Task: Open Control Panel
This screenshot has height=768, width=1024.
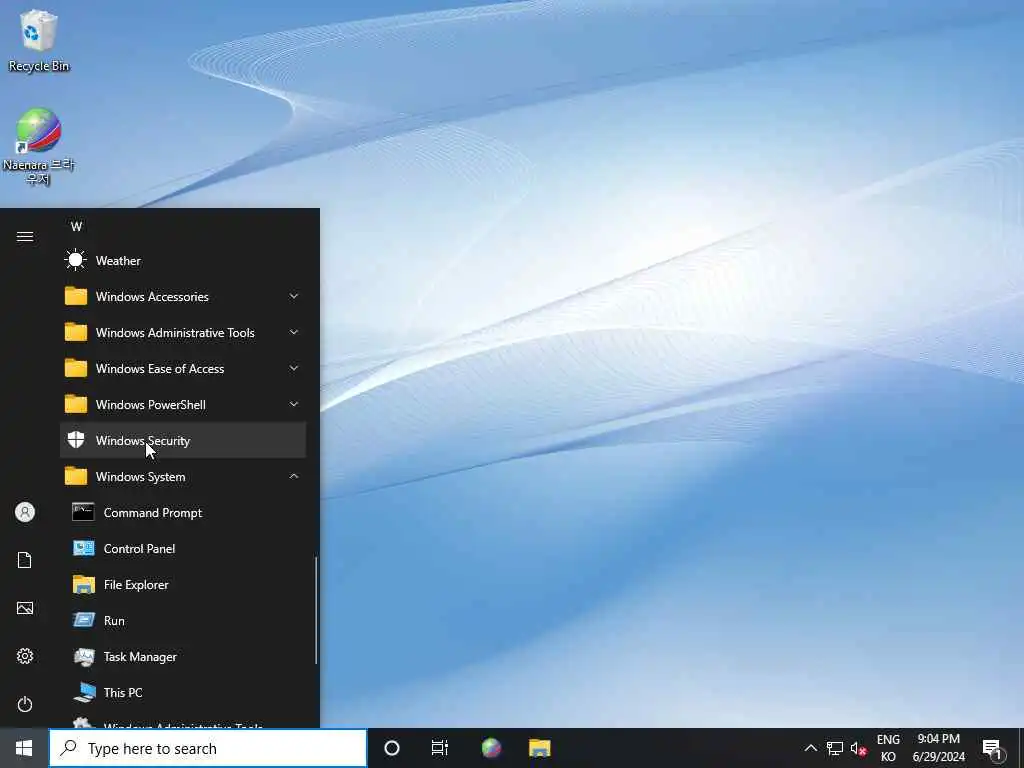Action: point(183,549)
